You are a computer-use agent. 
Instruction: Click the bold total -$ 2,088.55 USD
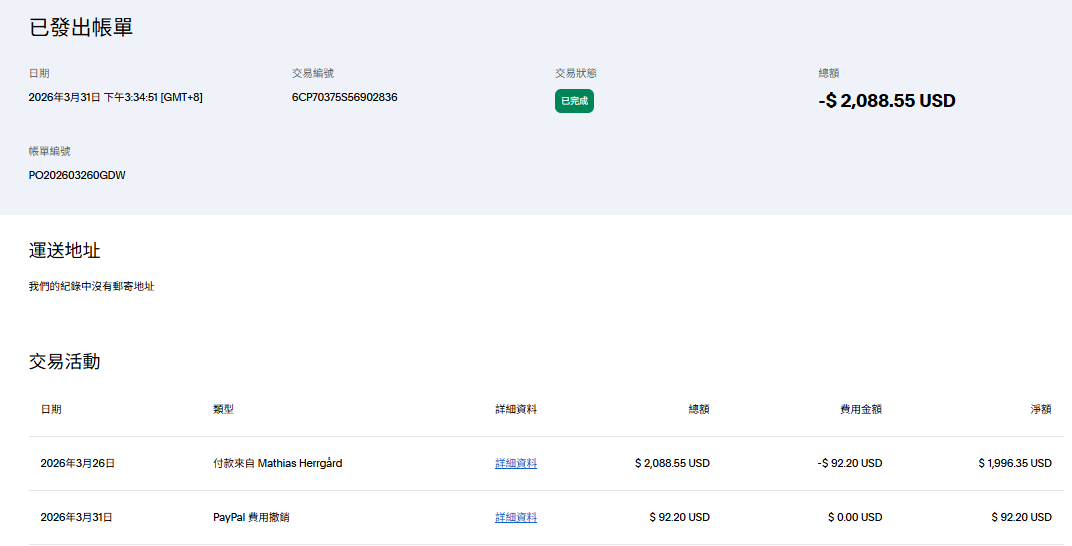click(886, 101)
